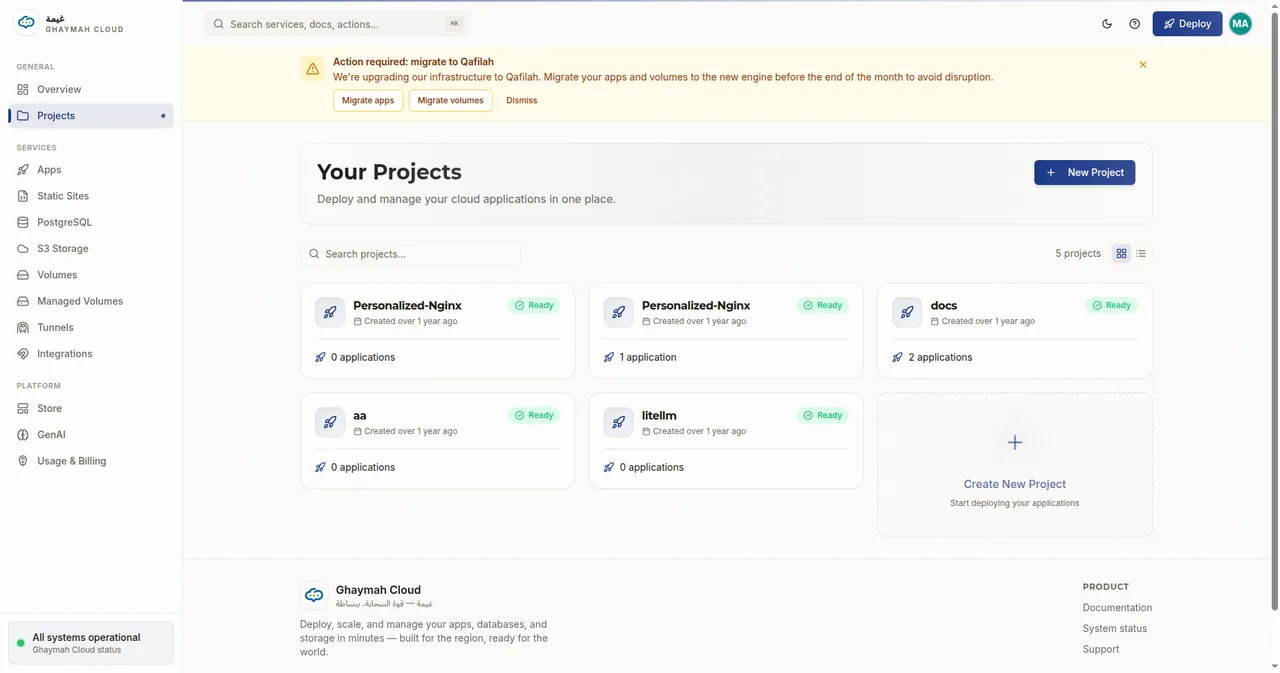Close the migration banner with the X
Screen dimensions: 1280x673
pyautogui.click(x=1143, y=65)
